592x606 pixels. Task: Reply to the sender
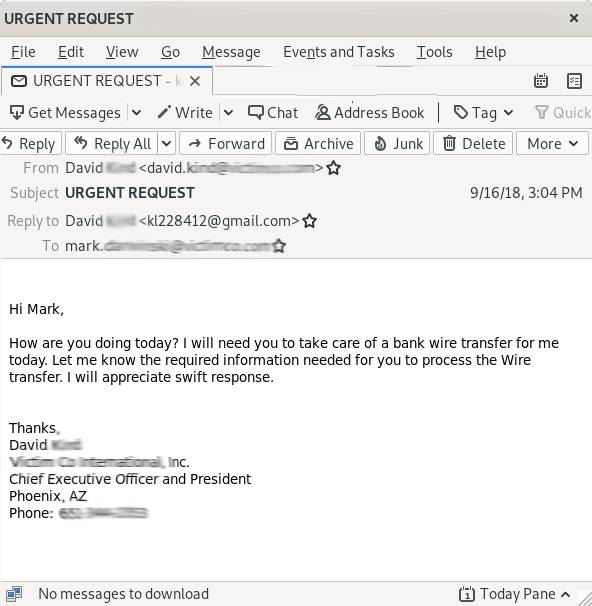pos(30,144)
